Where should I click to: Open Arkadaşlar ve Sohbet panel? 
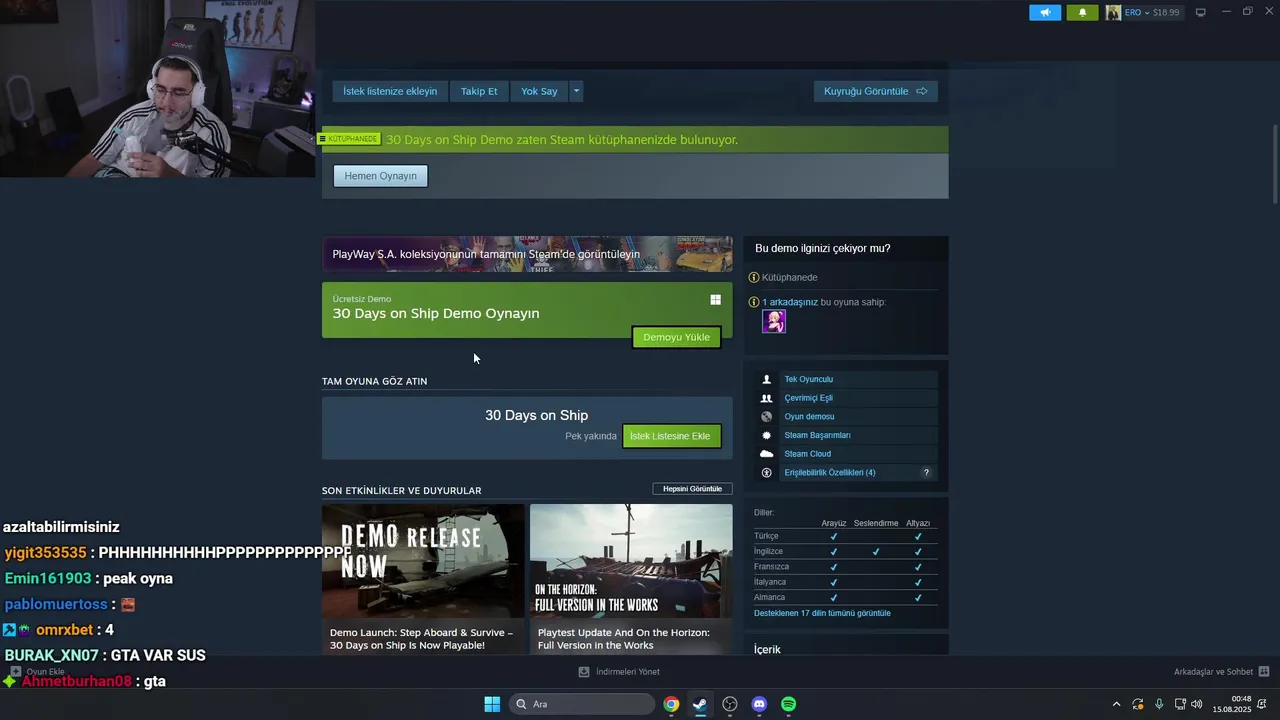(1213, 672)
